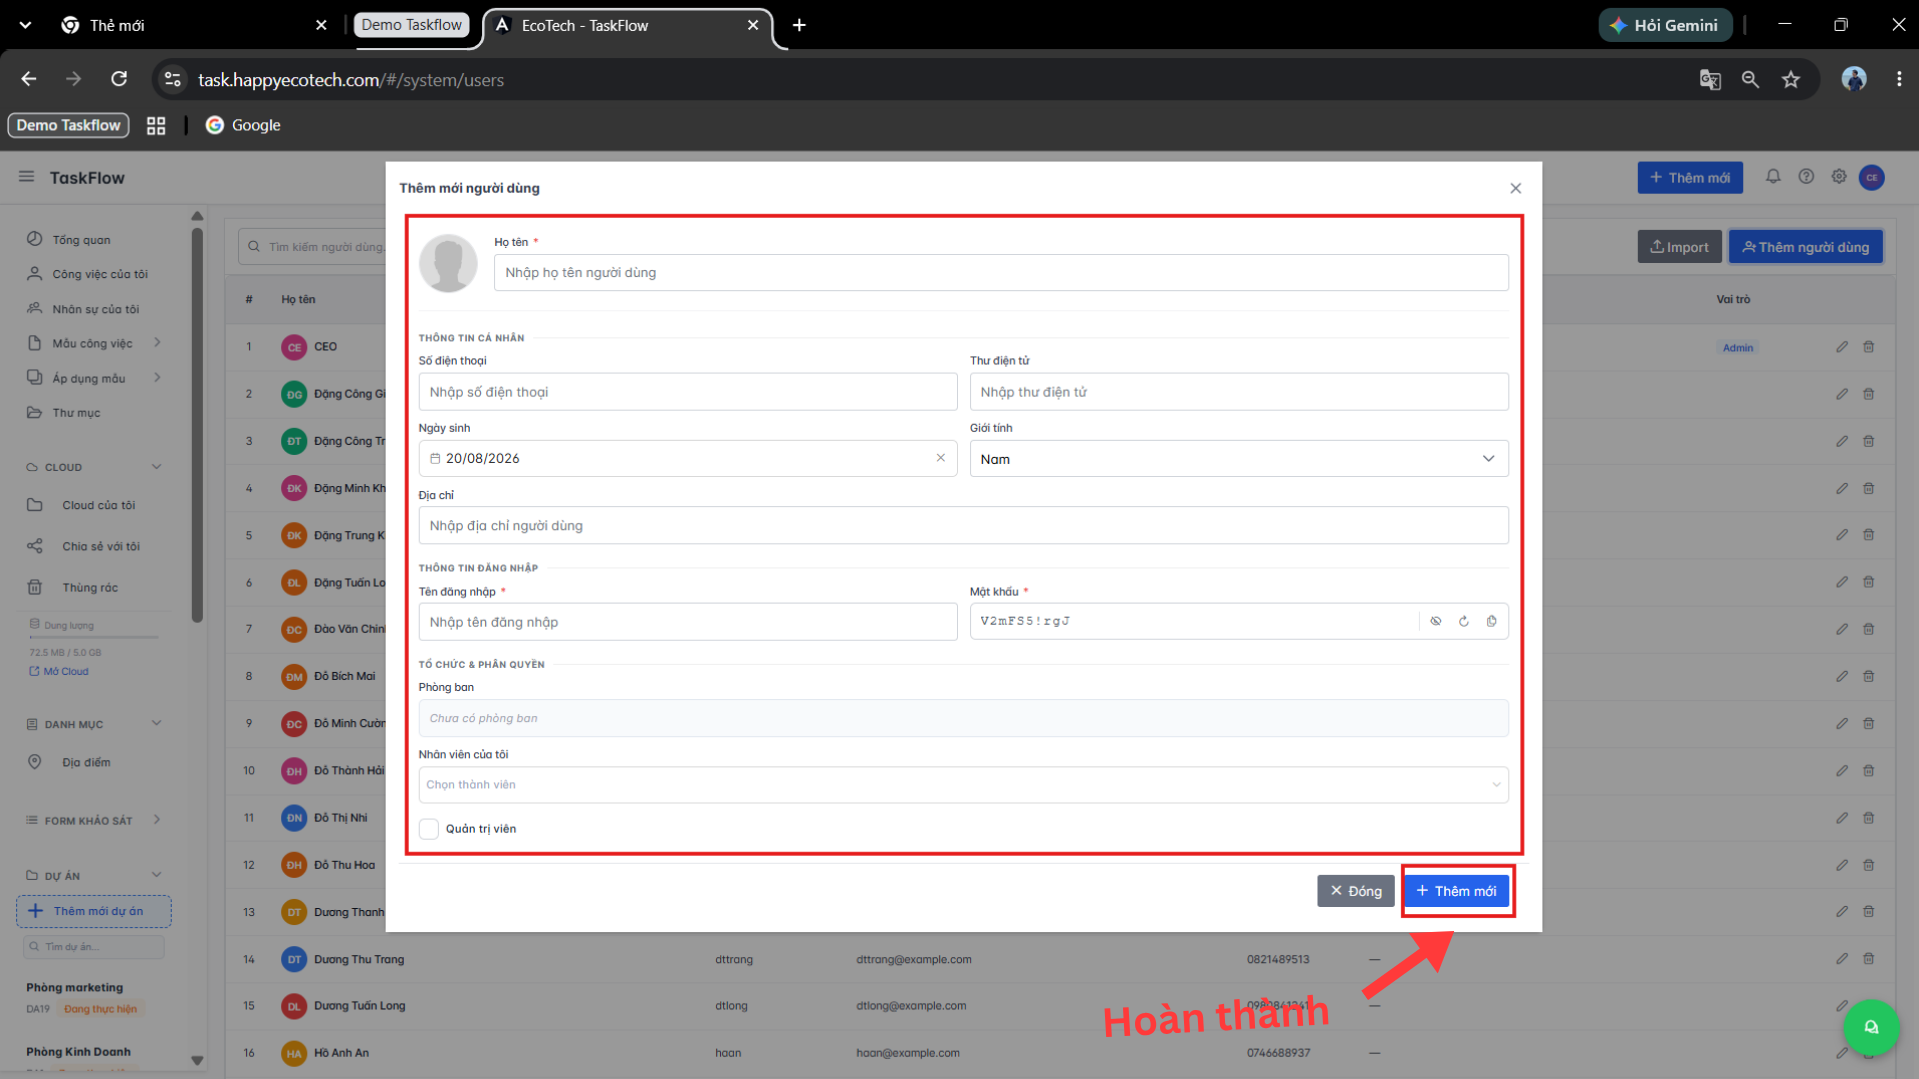Click the user search field
This screenshot has width=1919, height=1079.
[x=313, y=247]
